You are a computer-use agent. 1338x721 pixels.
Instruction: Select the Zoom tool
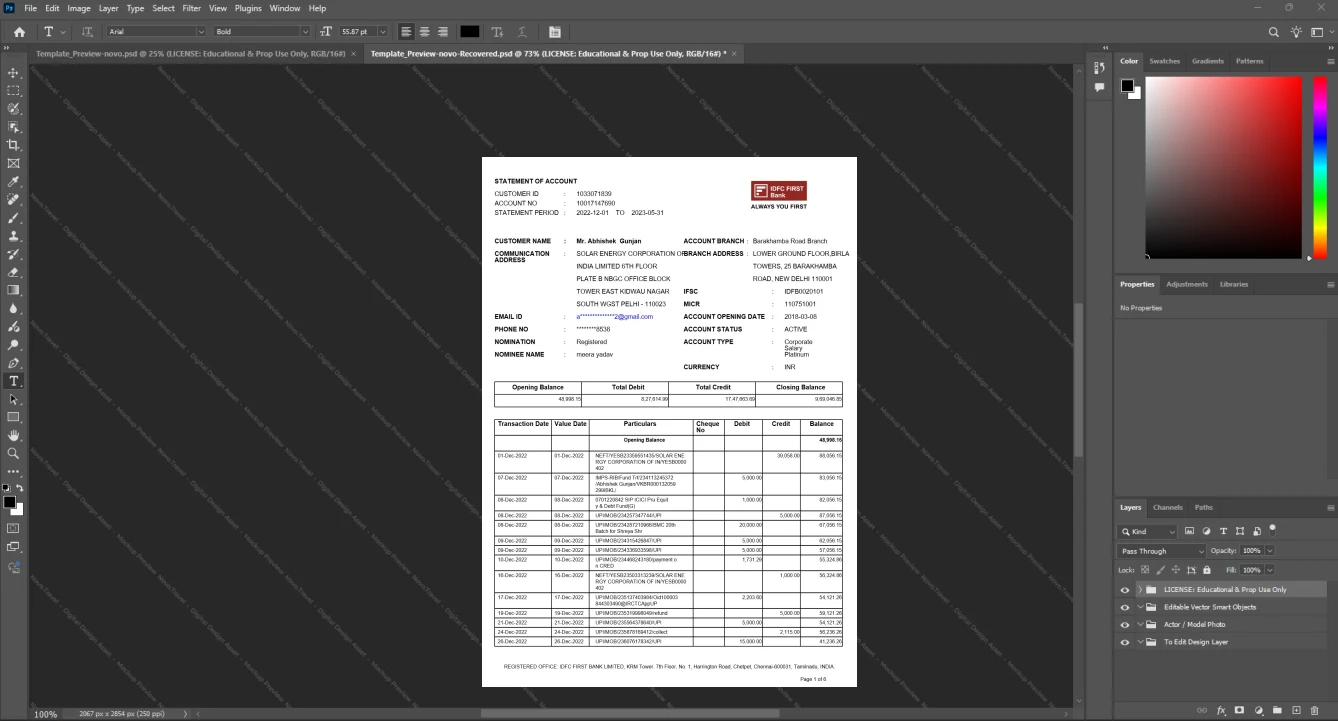pos(14,453)
